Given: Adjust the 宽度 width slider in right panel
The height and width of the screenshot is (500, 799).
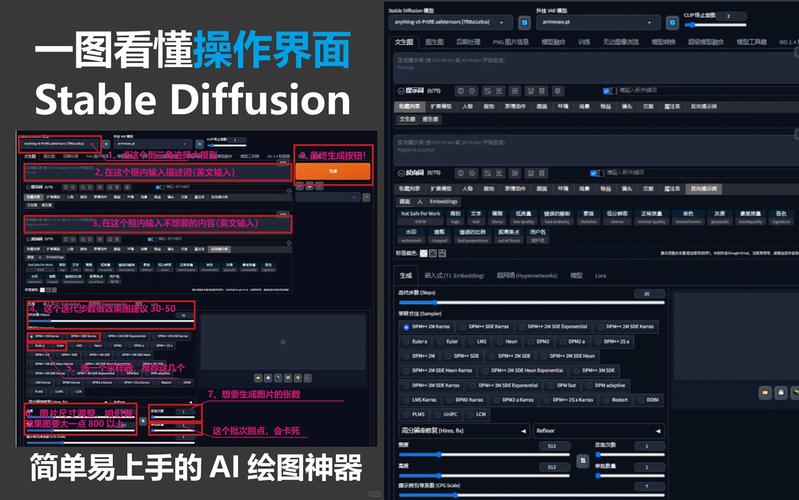Looking at the screenshot, I should [x=484, y=455].
